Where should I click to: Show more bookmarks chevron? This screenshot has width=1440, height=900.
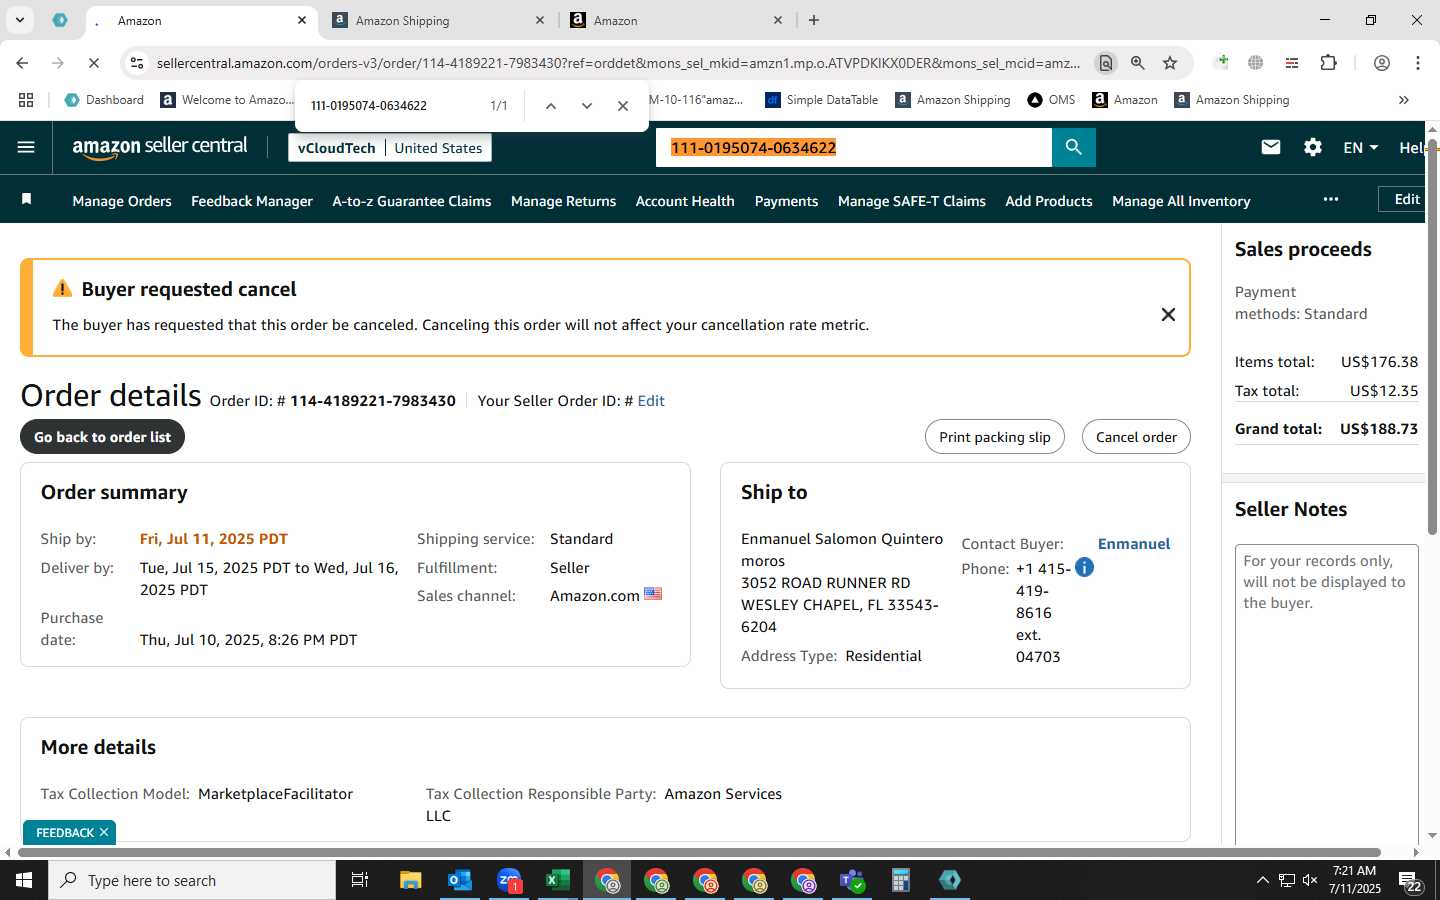[x=1403, y=100]
